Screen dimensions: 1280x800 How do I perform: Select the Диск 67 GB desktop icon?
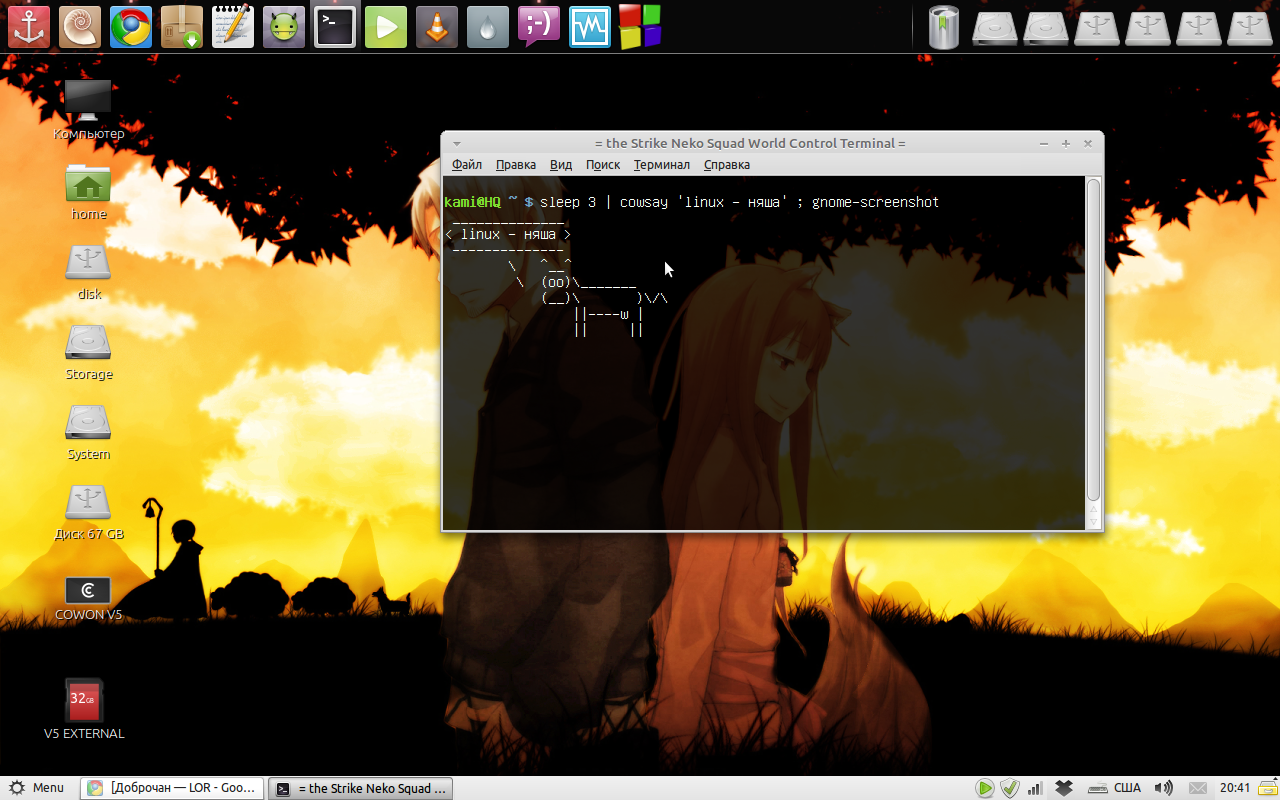88,512
